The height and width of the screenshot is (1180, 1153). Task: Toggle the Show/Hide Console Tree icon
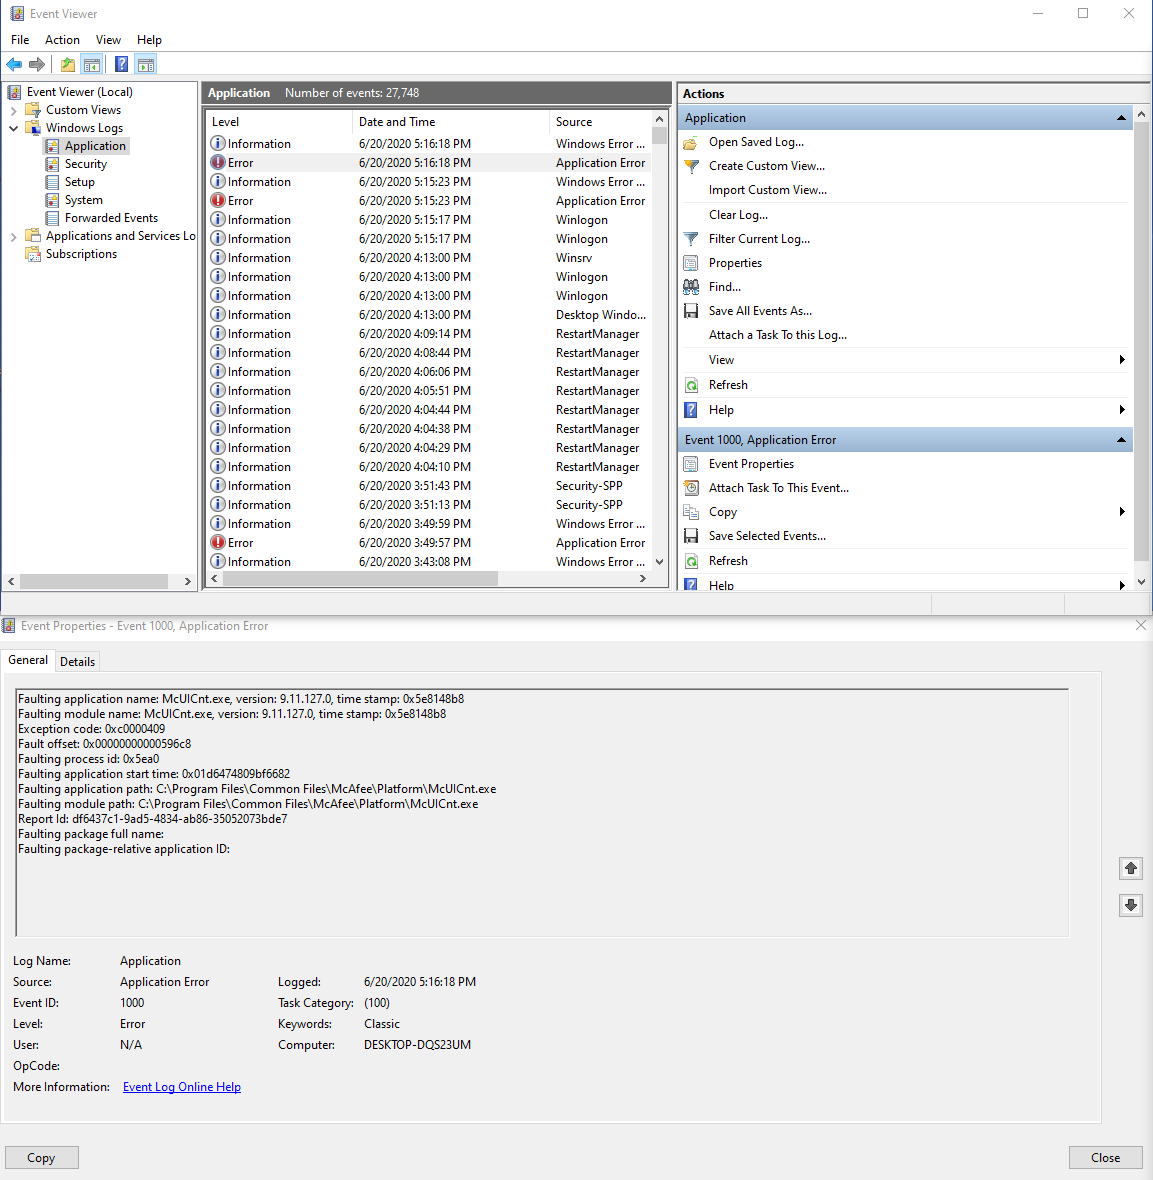pos(92,65)
